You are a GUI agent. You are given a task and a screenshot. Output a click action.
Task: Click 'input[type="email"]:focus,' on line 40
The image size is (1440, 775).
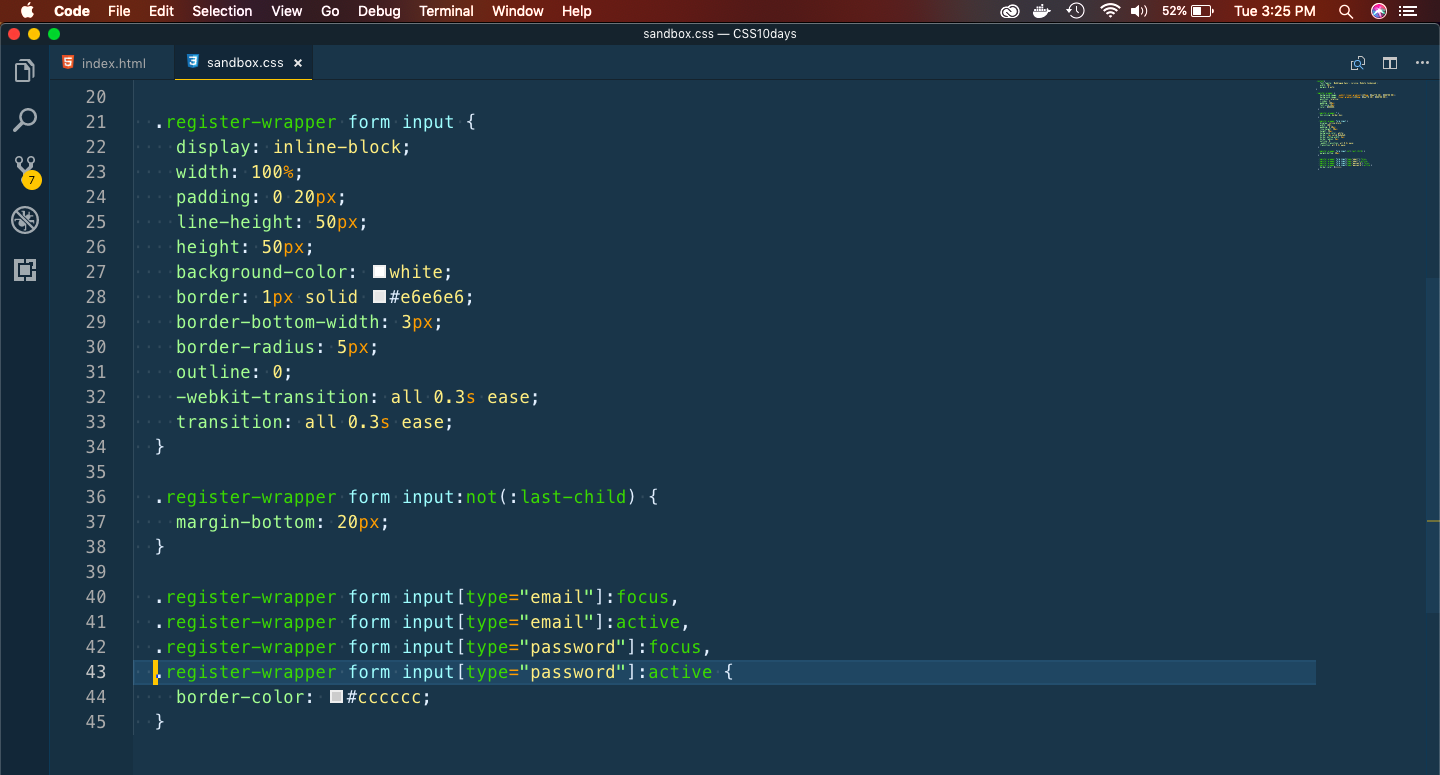tap(541, 597)
